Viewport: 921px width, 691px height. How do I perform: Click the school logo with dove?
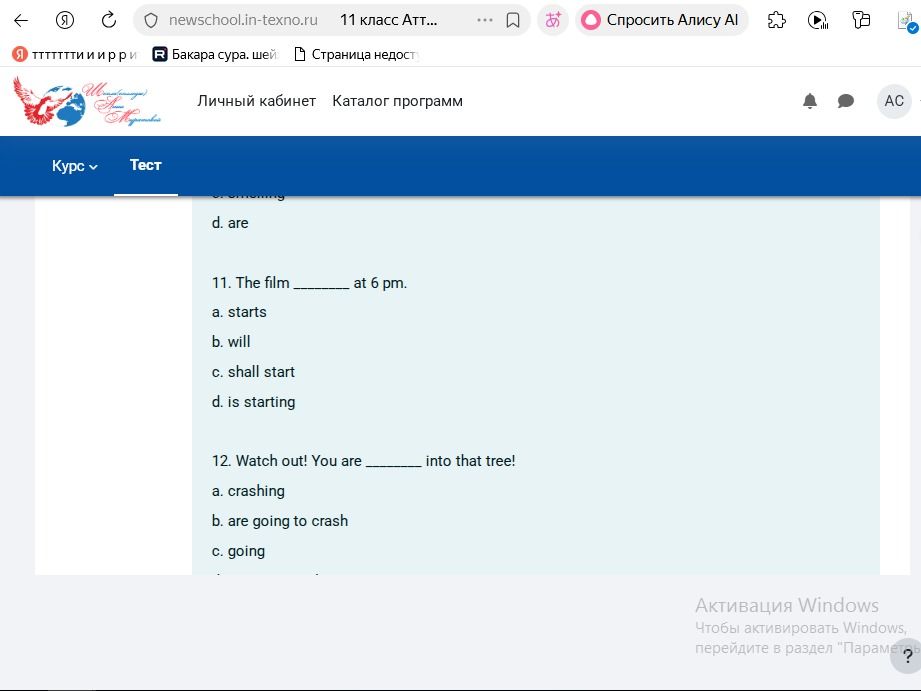pyautogui.click(x=87, y=101)
